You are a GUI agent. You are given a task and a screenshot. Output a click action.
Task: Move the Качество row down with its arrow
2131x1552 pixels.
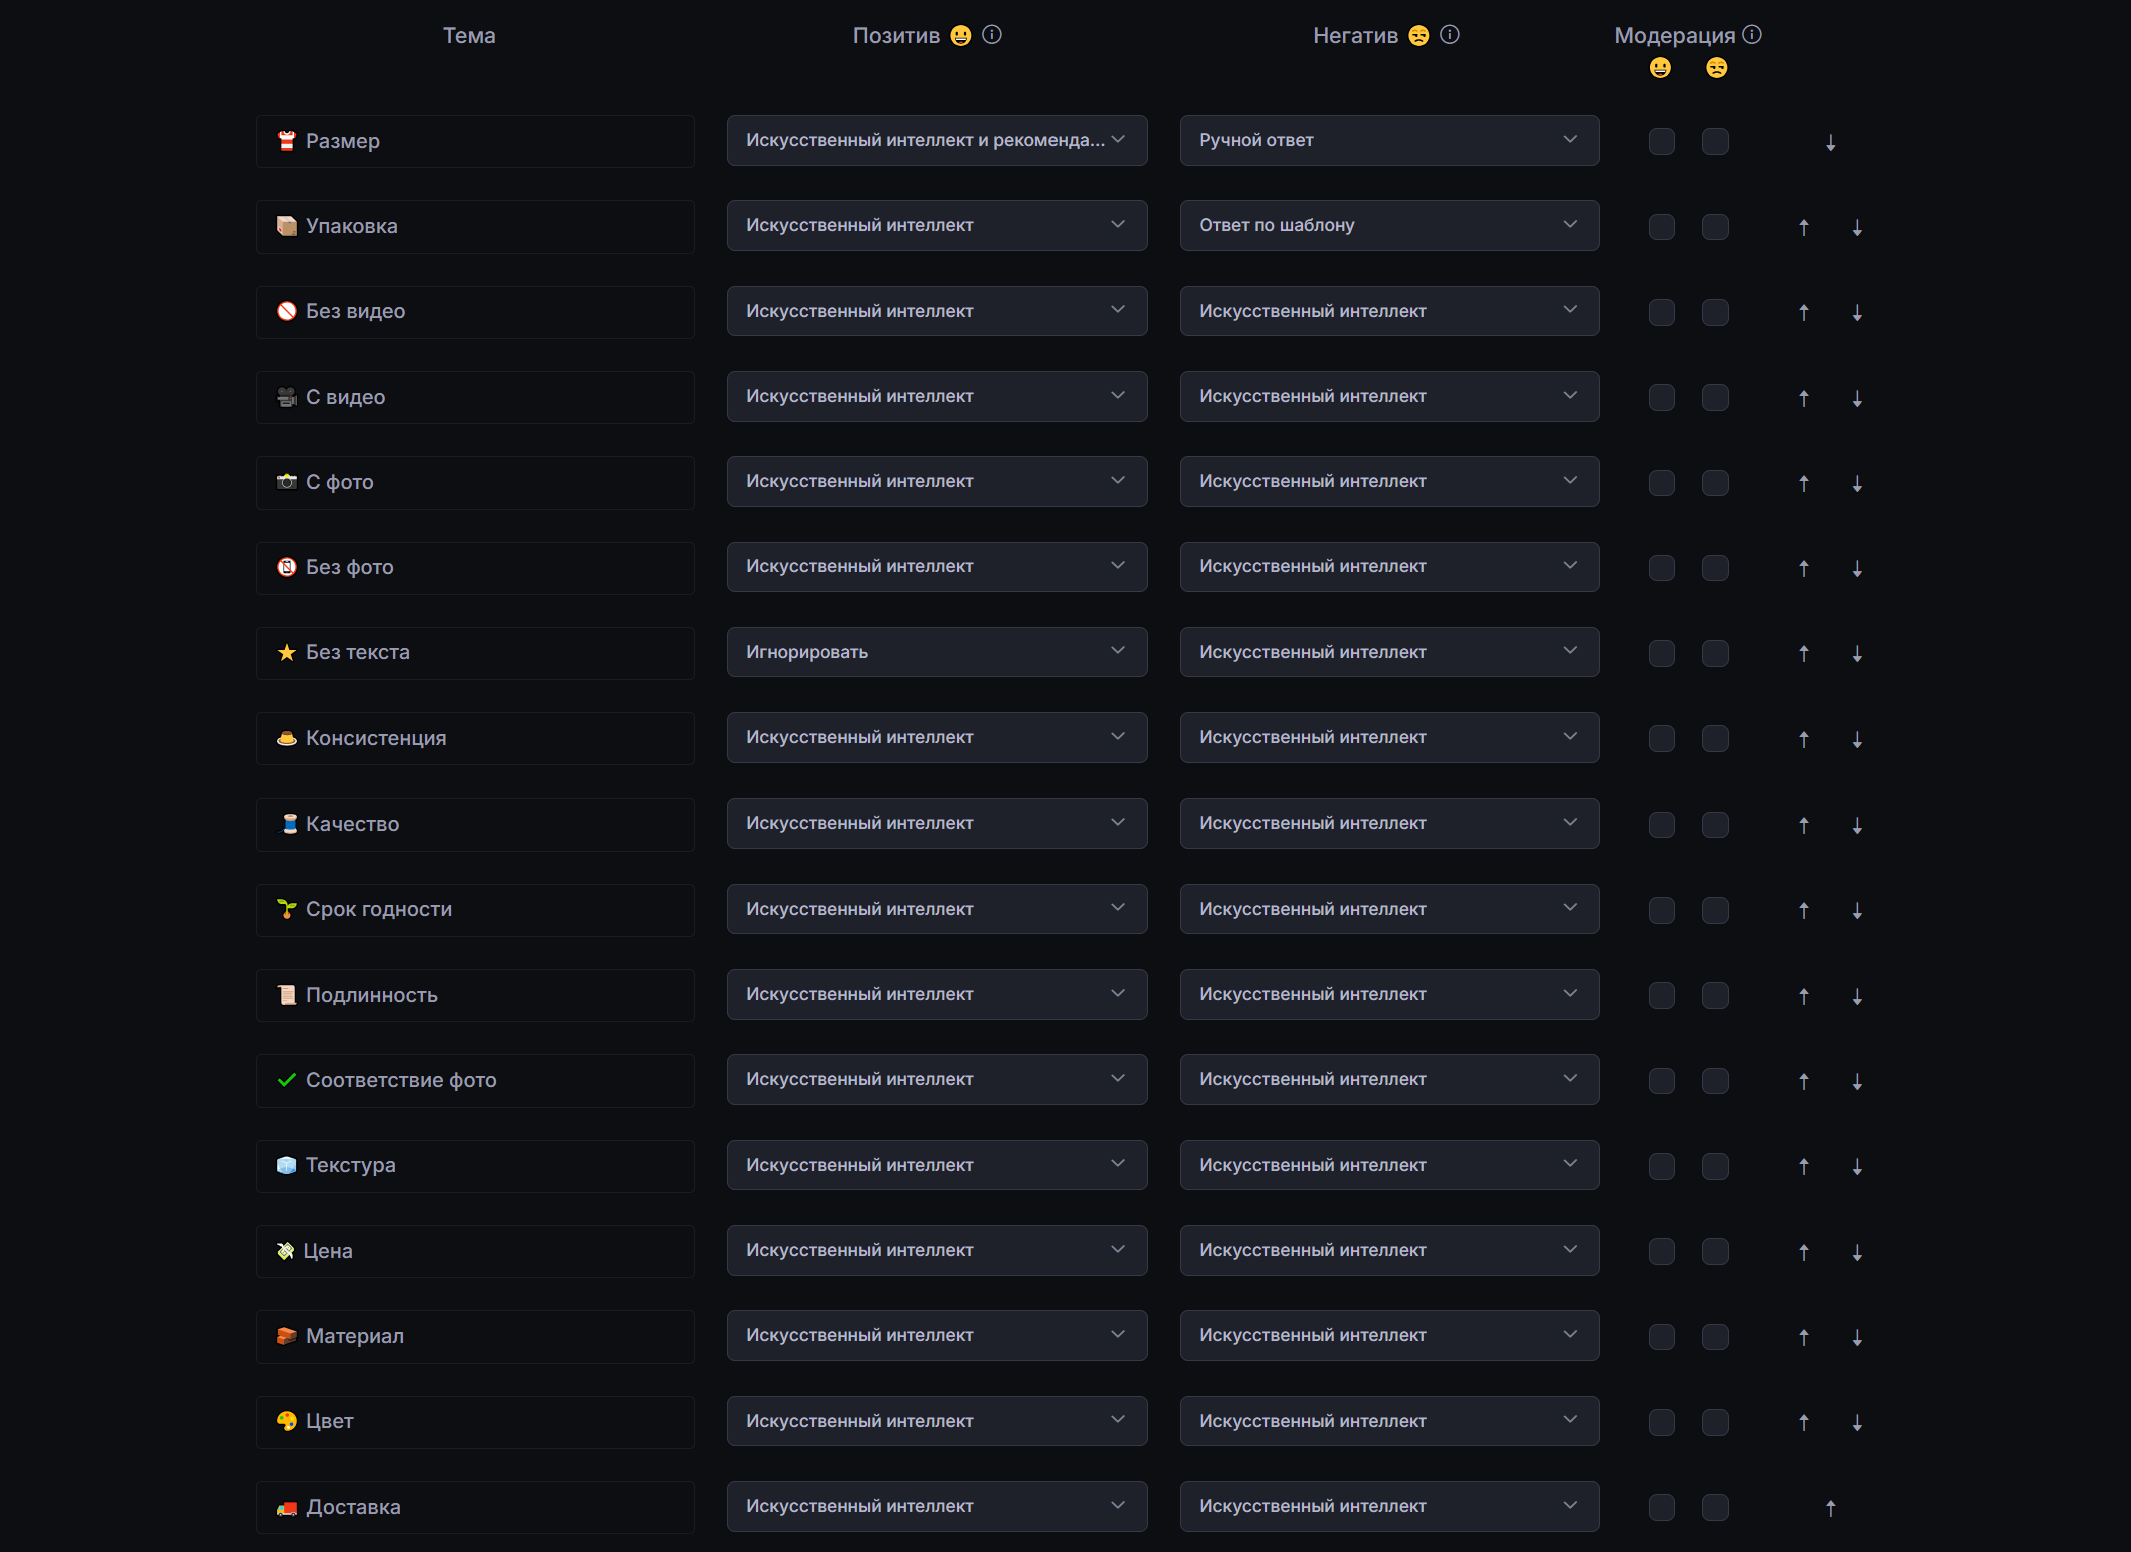[1856, 826]
